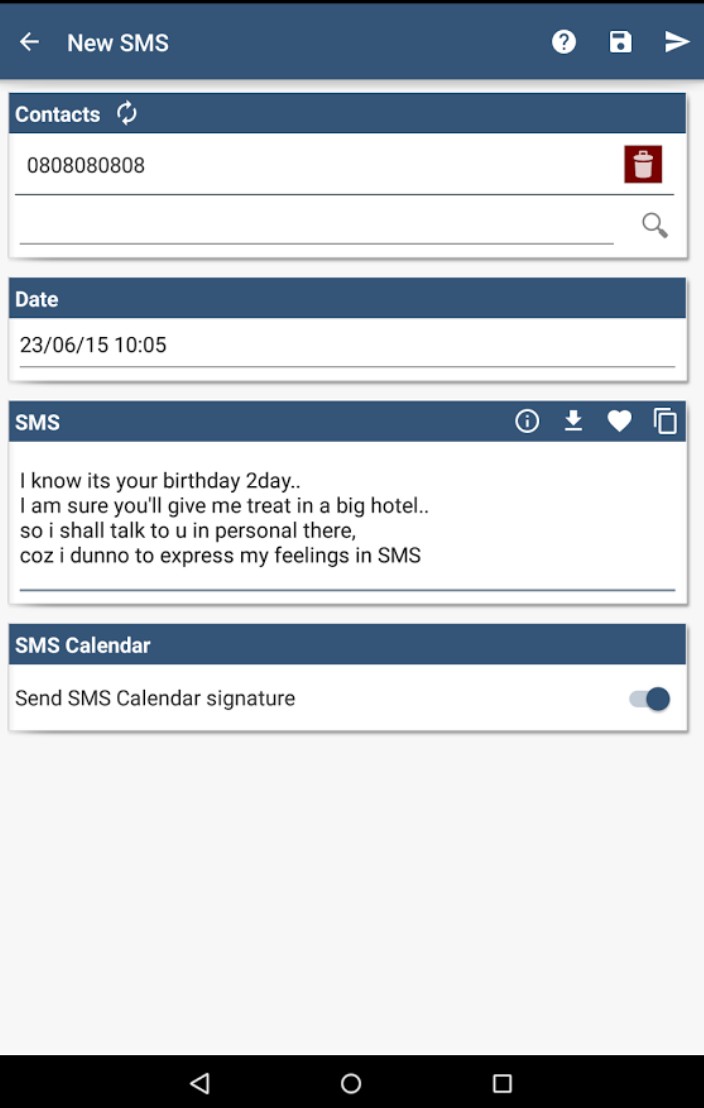Image resolution: width=704 pixels, height=1108 pixels.
Task: Open help via the question mark icon
Action: [x=564, y=42]
